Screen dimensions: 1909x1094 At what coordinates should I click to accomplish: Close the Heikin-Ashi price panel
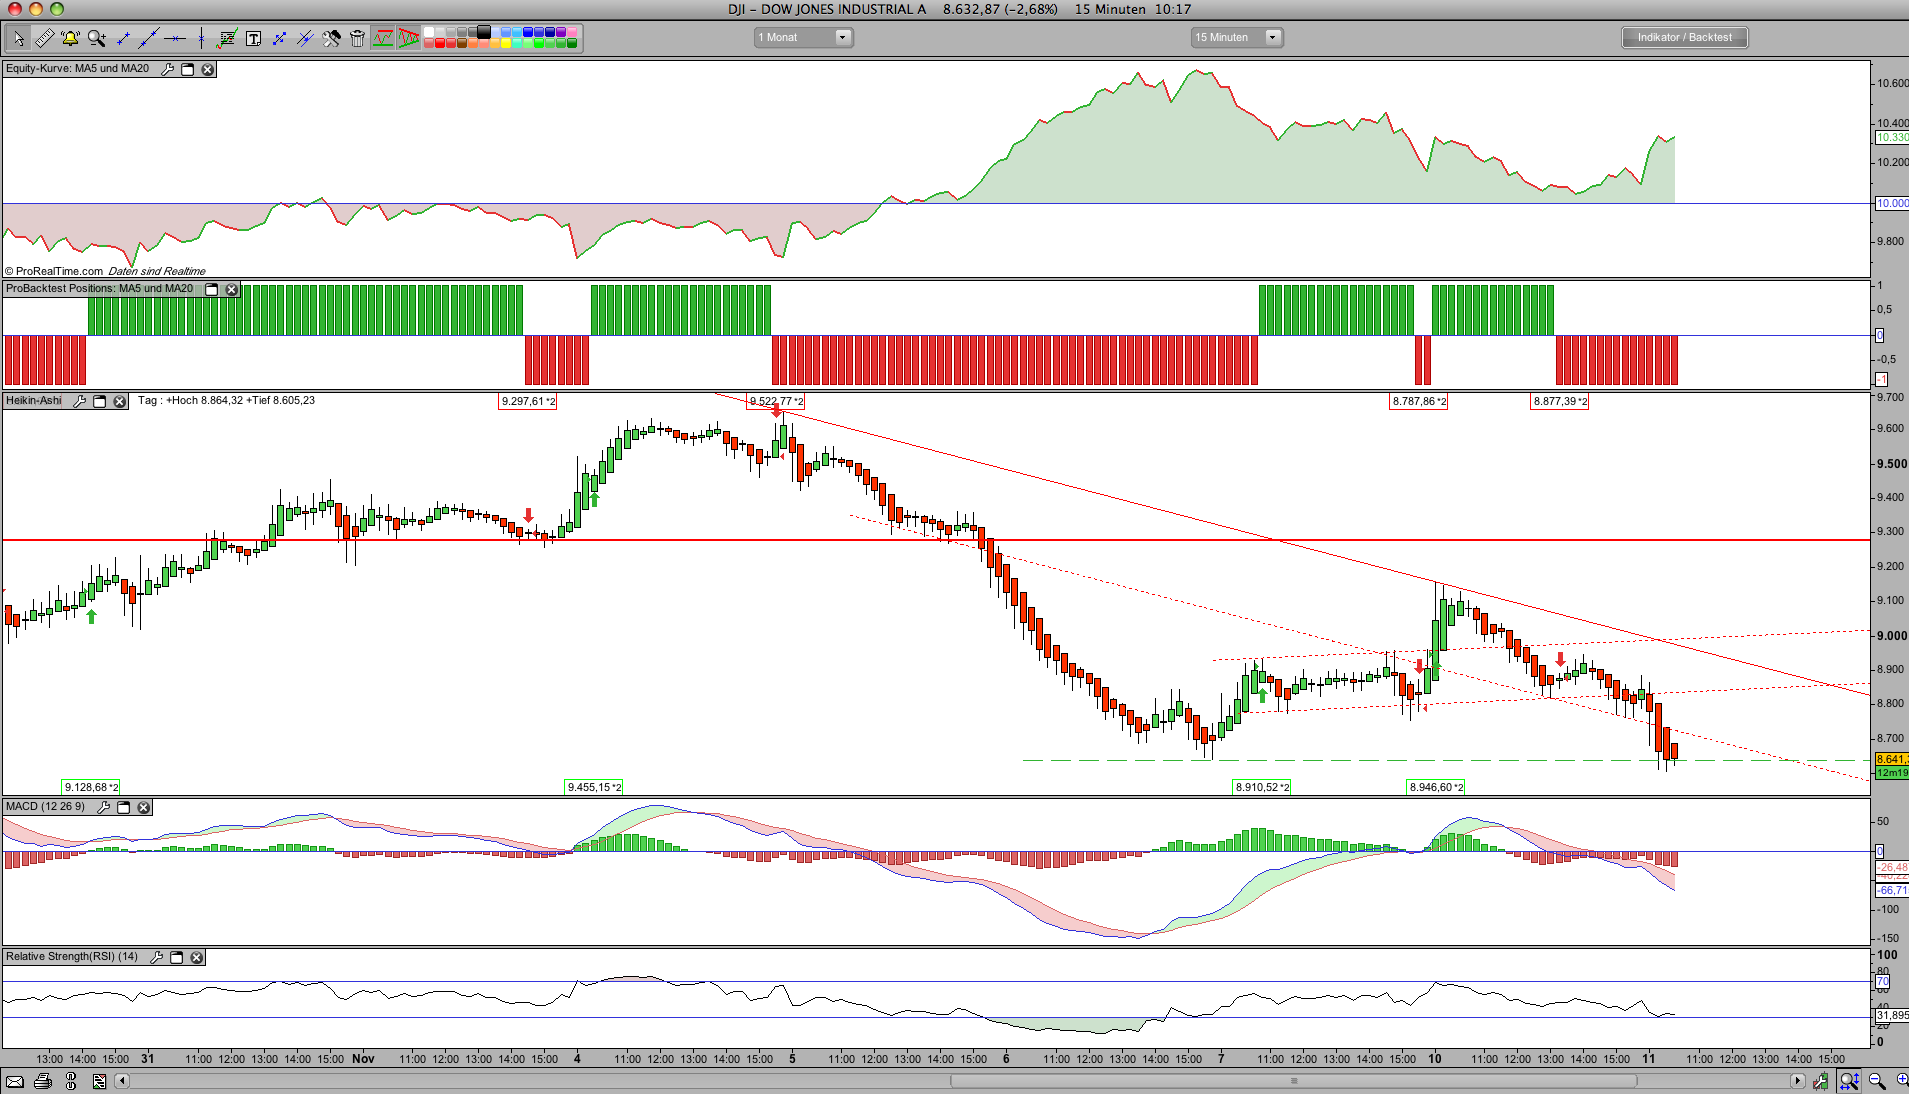click(x=119, y=401)
